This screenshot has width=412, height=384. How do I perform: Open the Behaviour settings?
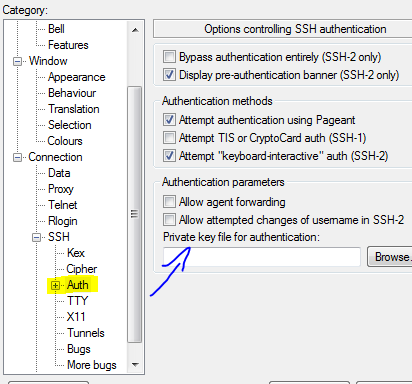72,93
